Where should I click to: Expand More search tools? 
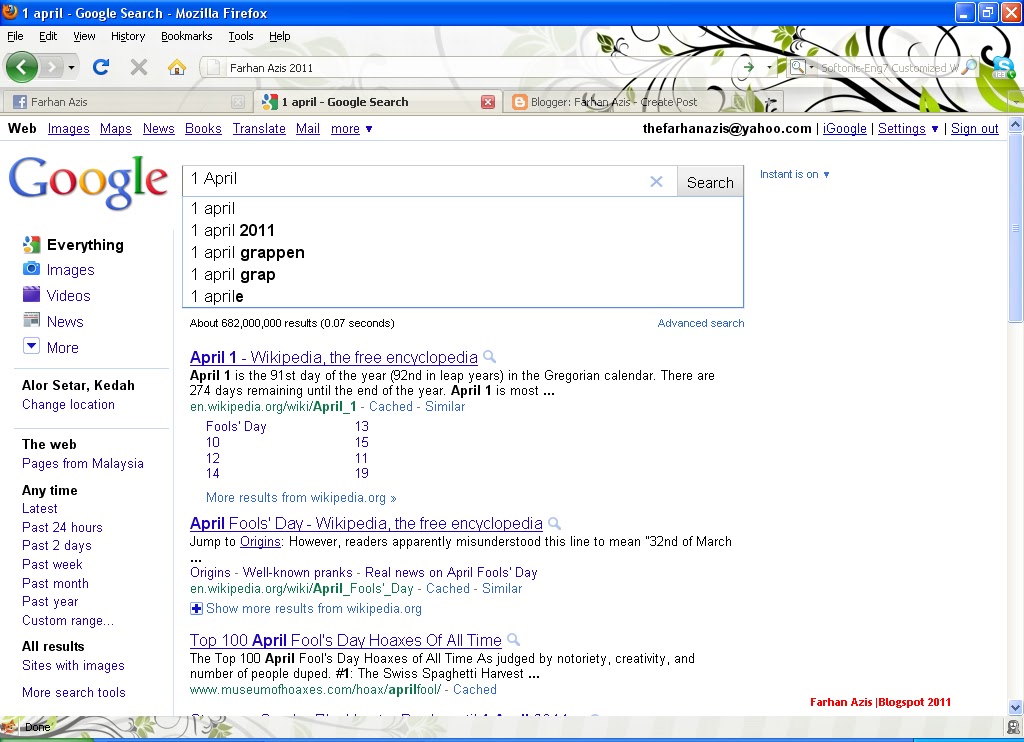74,692
